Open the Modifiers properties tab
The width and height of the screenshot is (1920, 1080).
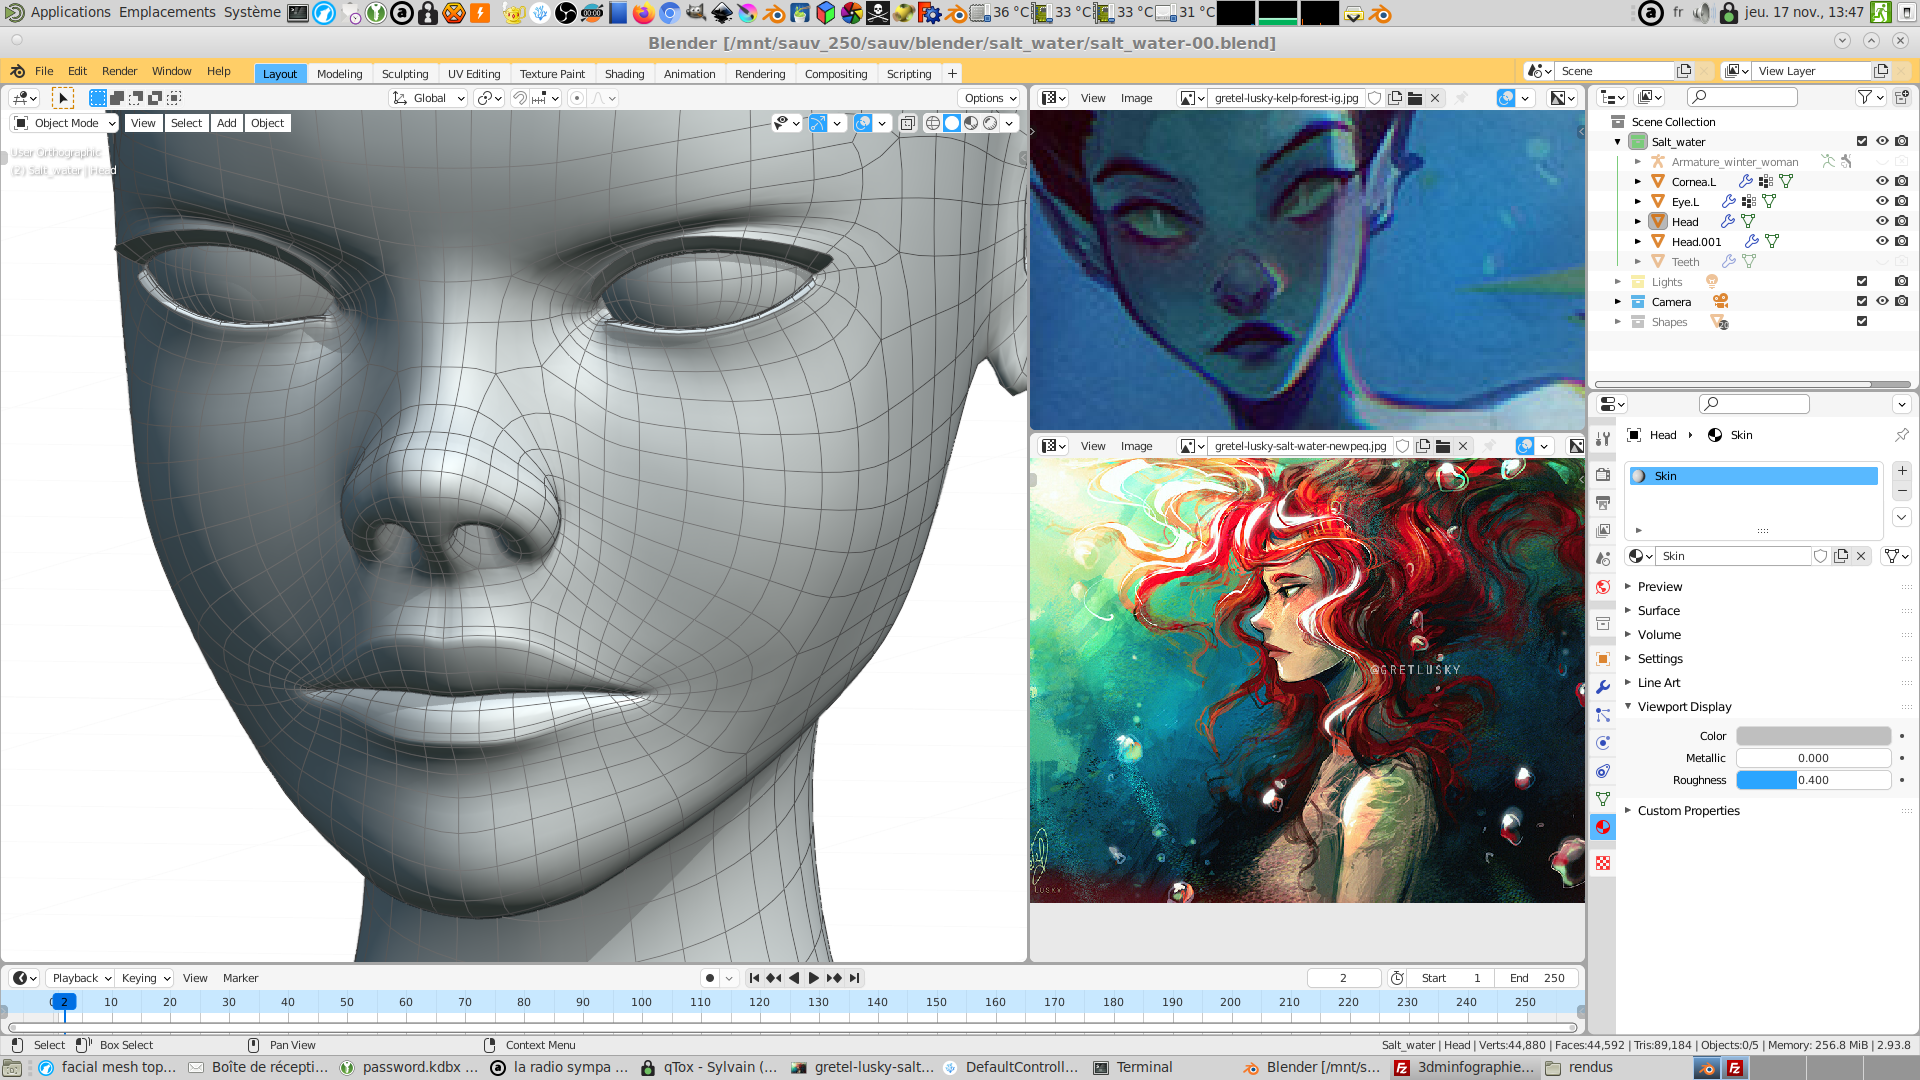click(x=1603, y=687)
